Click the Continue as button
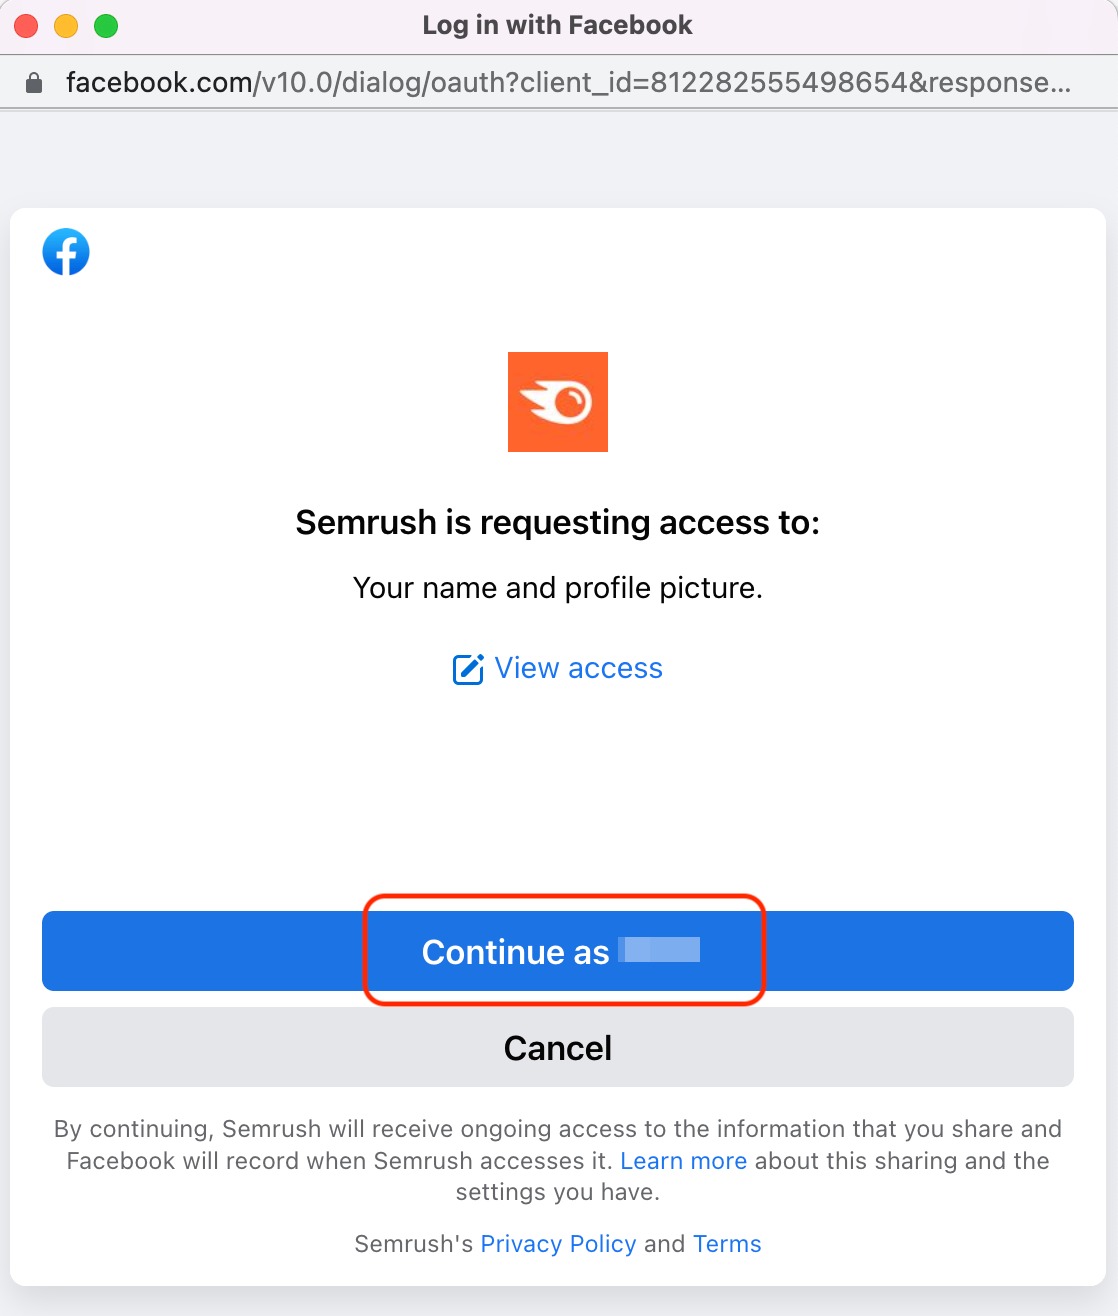Viewport: 1118px width, 1316px height. (557, 951)
